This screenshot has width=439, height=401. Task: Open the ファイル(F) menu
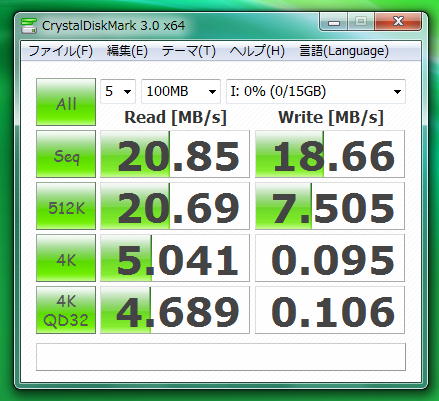tap(60, 51)
